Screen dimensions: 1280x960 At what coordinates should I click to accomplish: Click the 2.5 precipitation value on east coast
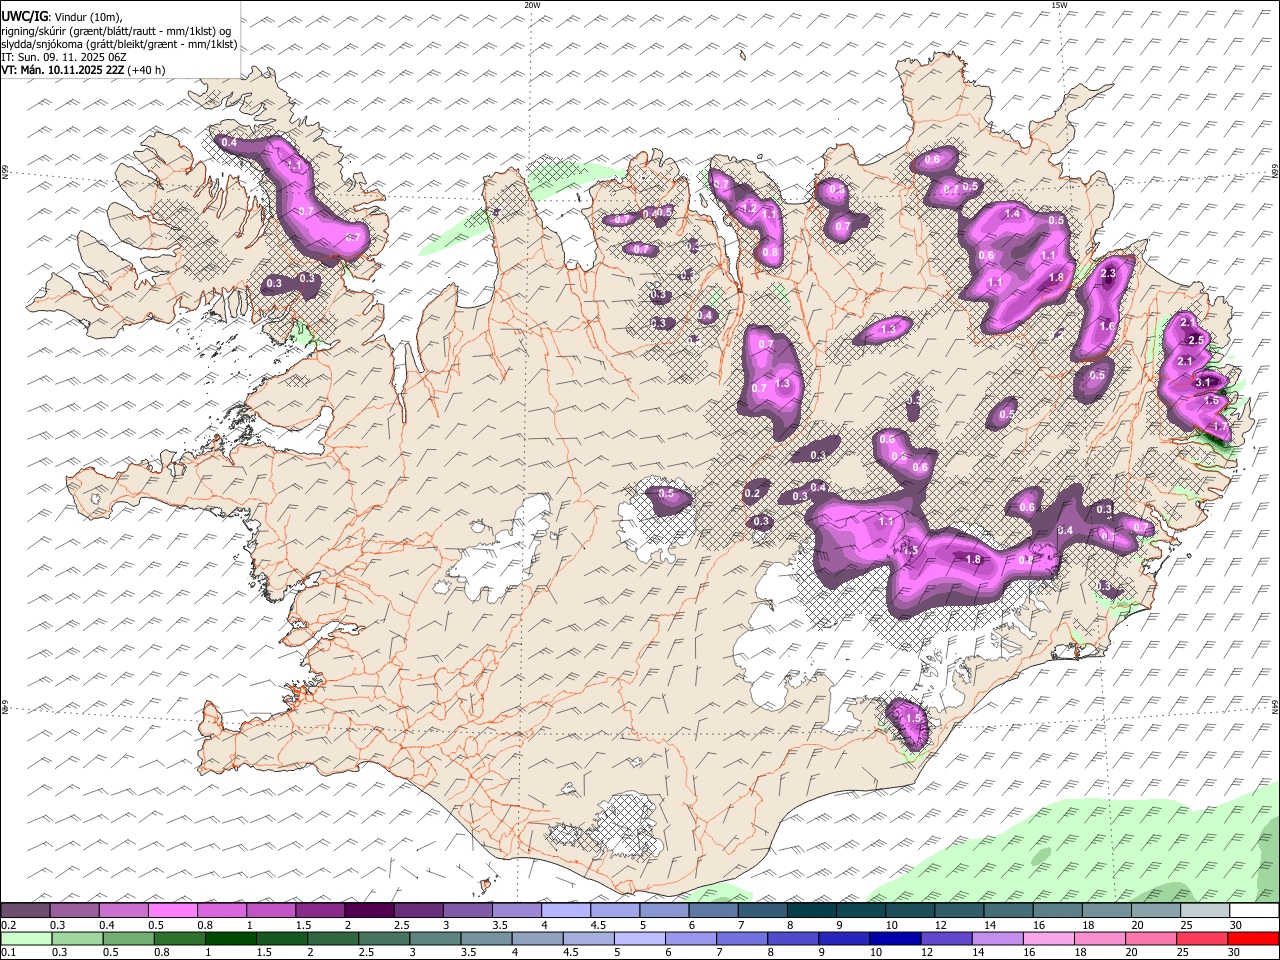[x=1195, y=341]
